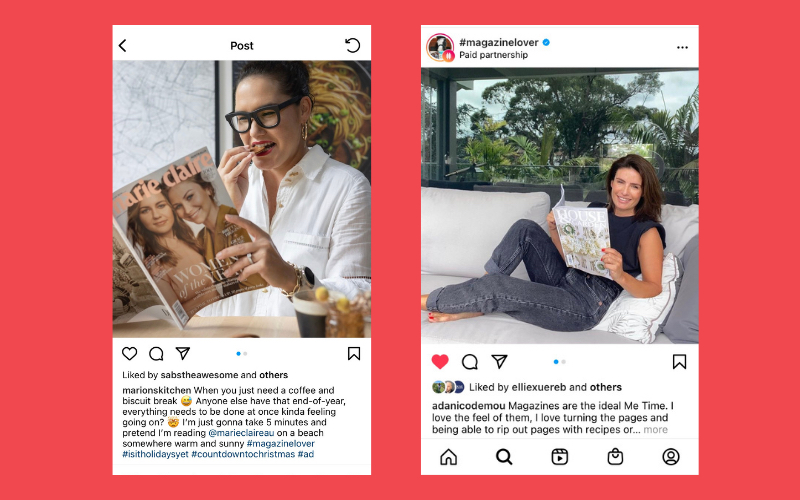800x500 pixels.
Task: Open comments on the adanicodemou post
Action: tap(469, 362)
